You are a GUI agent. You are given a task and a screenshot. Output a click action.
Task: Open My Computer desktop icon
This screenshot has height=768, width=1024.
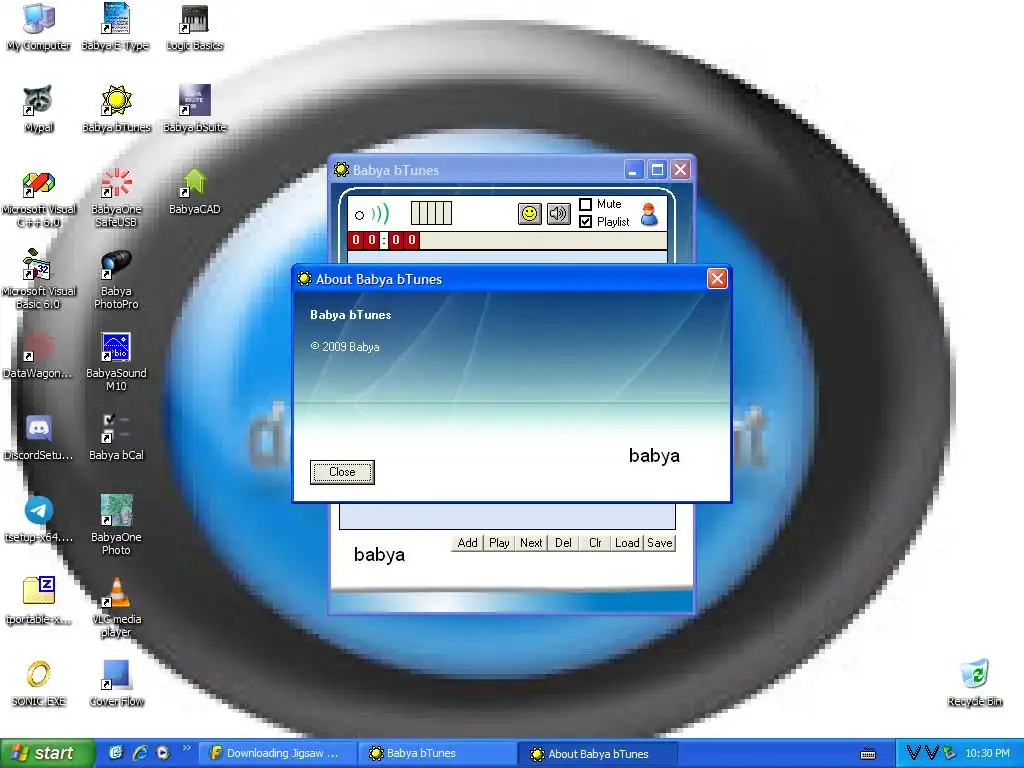pos(39,27)
